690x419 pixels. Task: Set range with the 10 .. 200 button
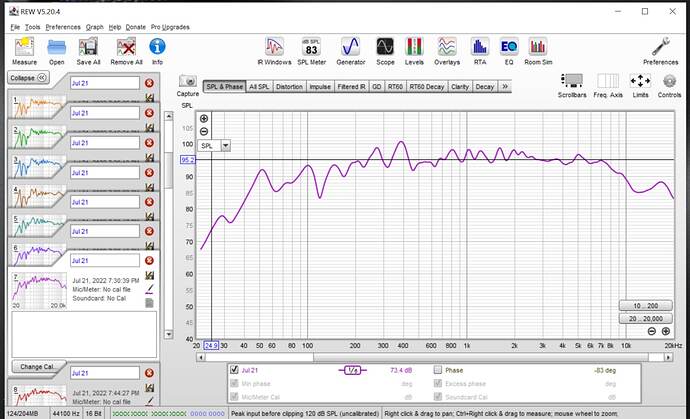[646, 305]
